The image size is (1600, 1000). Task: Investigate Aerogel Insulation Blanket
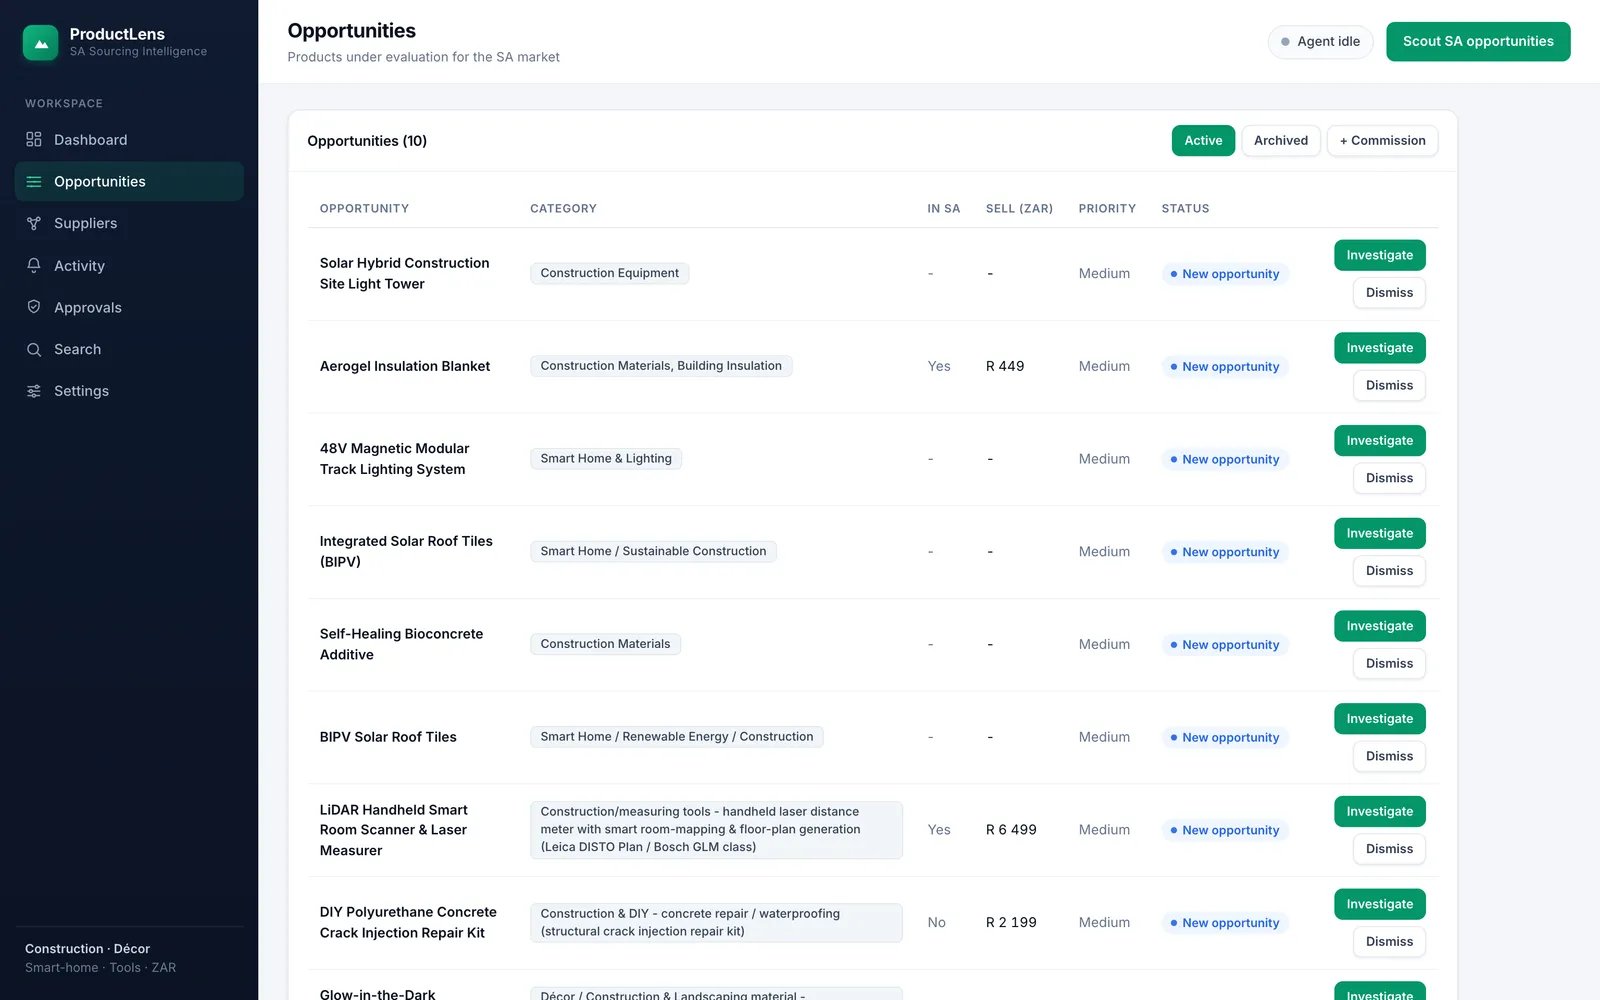tap(1379, 348)
